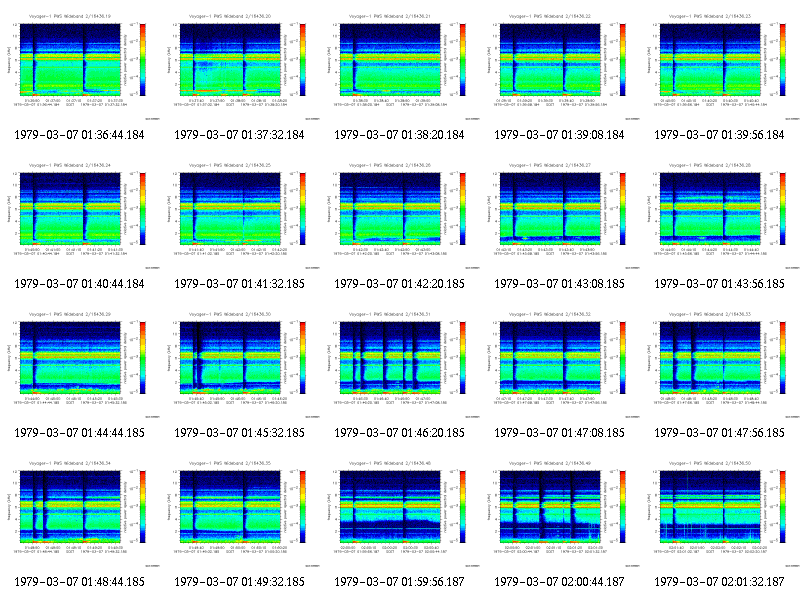
Task: Open spectrogram thumbnail dated 1979-03-07 01:38:20.184
Action: pyautogui.click(x=400, y=66)
